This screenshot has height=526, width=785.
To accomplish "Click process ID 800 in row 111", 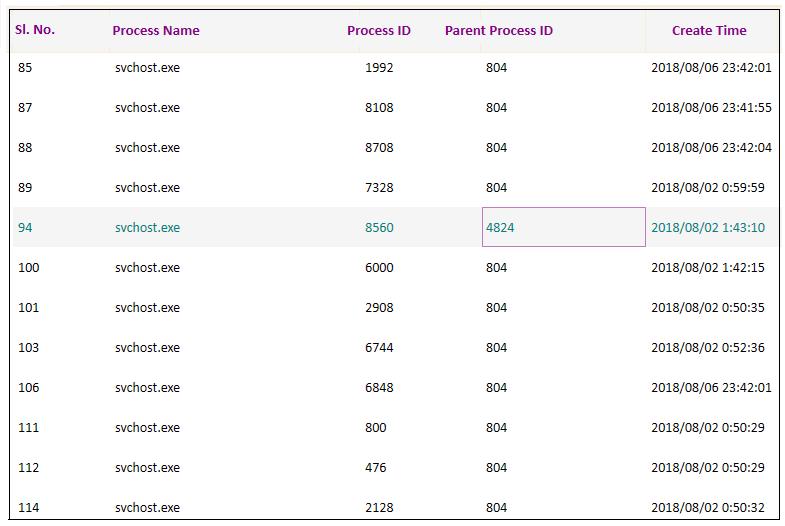I will point(375,428).
